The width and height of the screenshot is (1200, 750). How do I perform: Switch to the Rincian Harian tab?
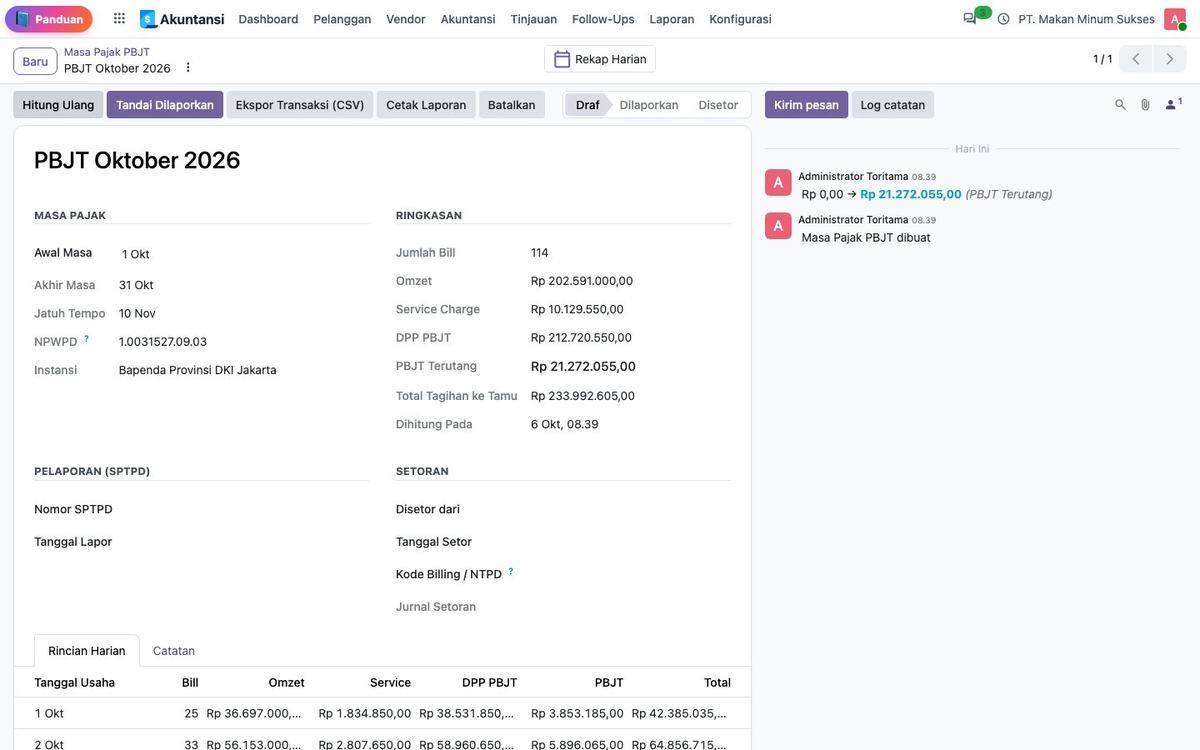click(x=87, y=651)
